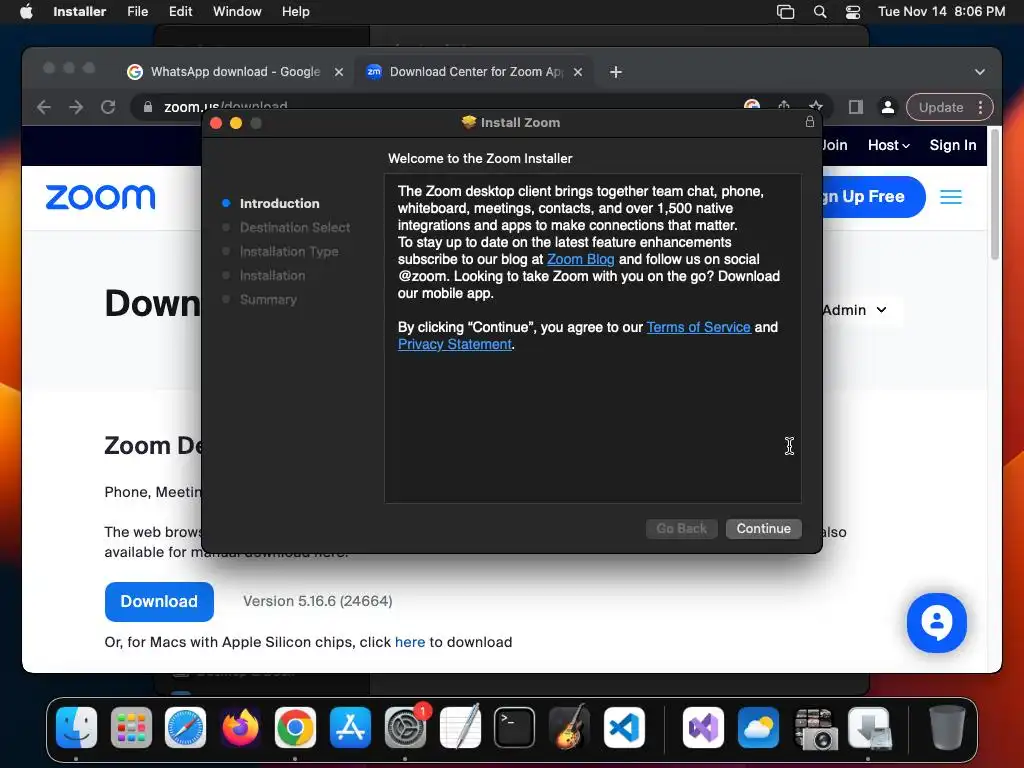Click the 'here' Apple Silicon download link
Image resolution: width=1024 pixels, height=768 pixels.
click(x=409, y=642)
